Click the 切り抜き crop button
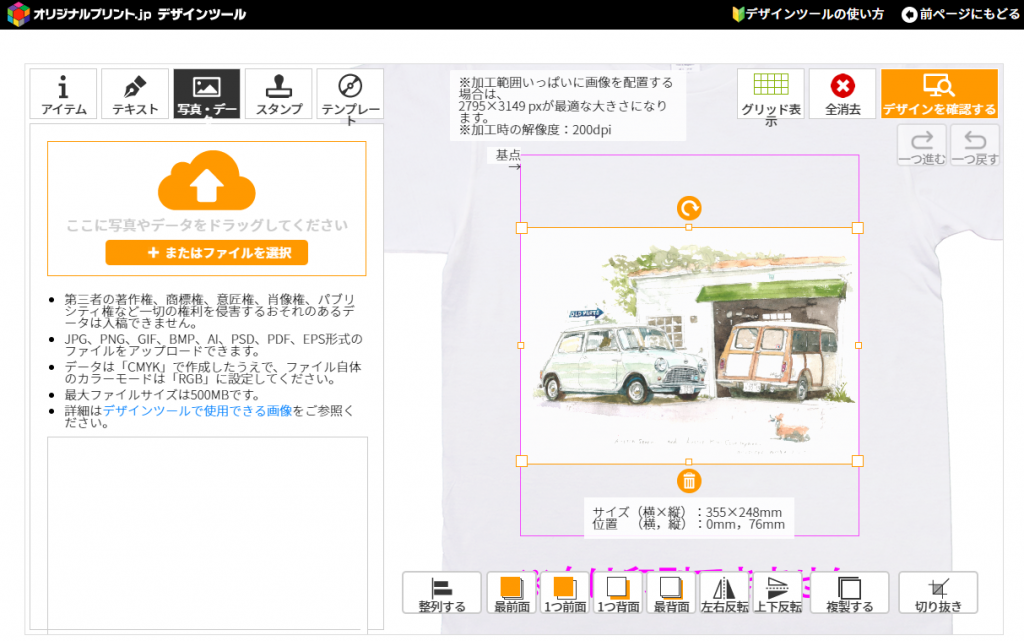The width and height of the screenshot is (1024, 641). tap(938, 593)
